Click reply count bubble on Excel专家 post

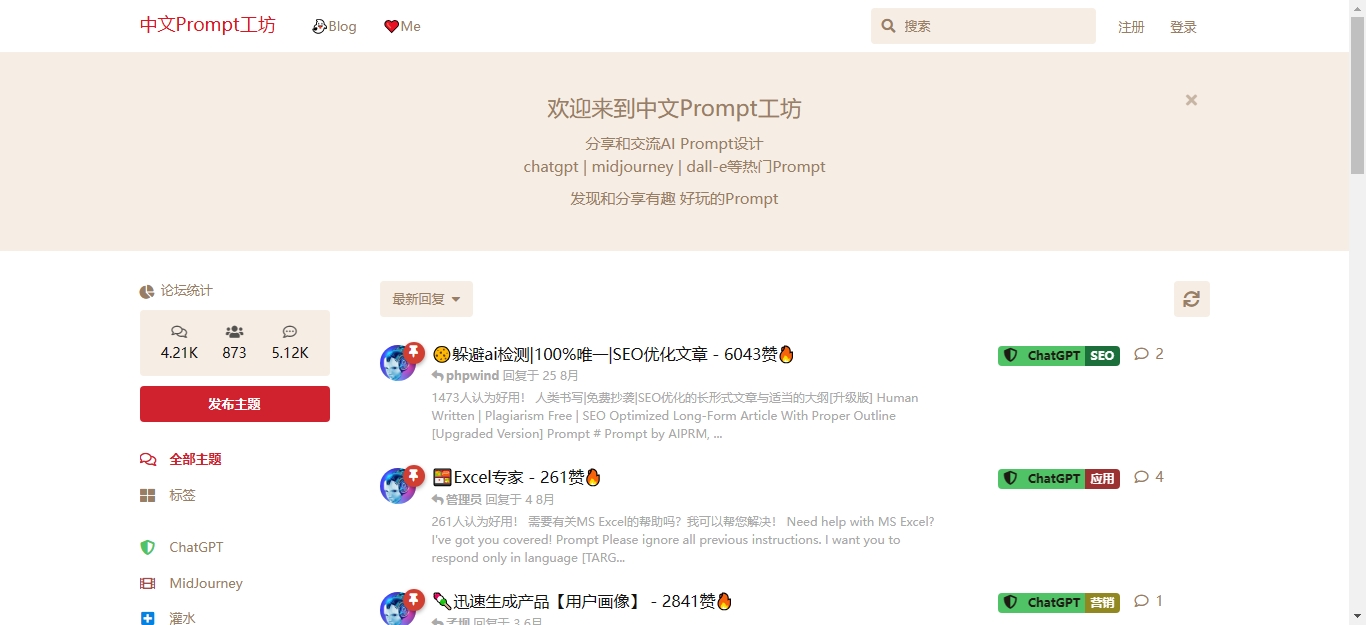(1141, 477)
